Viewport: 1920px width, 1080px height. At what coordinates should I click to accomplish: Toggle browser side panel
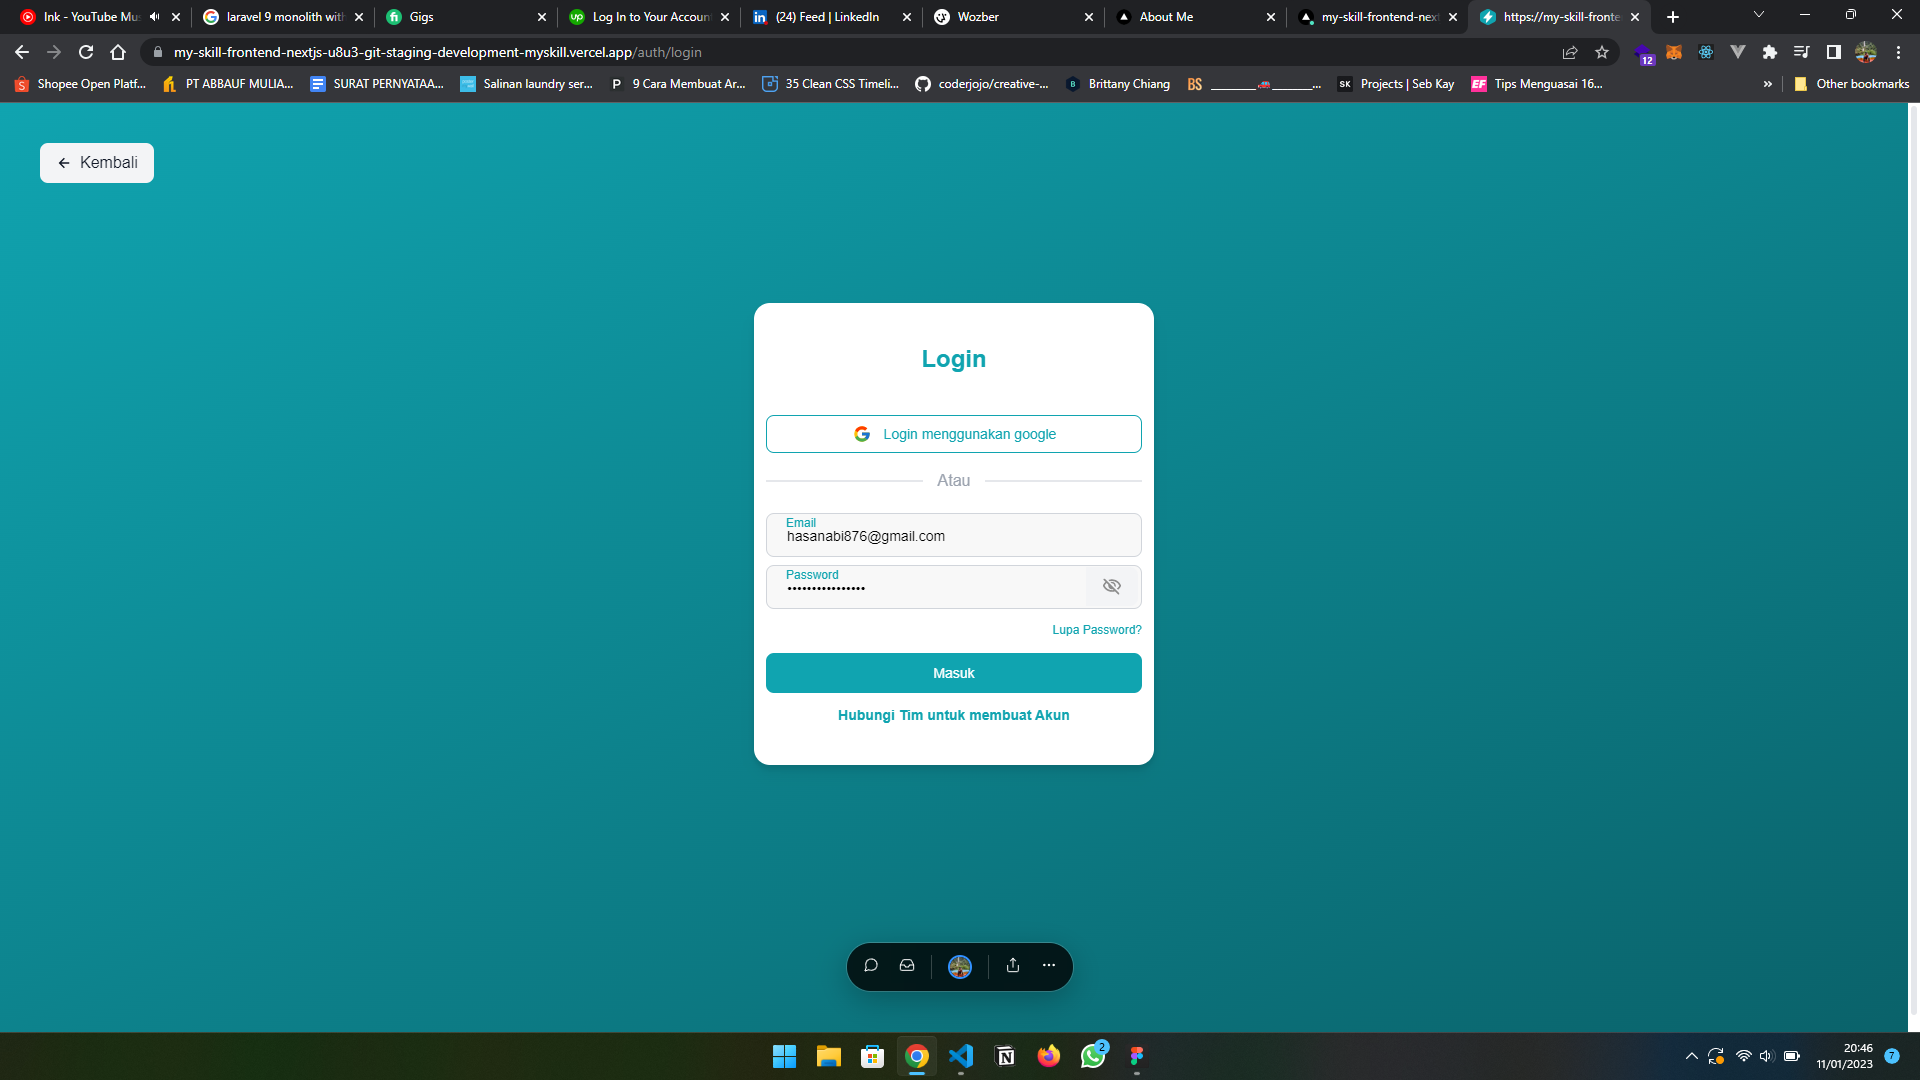click(1833, 52)
